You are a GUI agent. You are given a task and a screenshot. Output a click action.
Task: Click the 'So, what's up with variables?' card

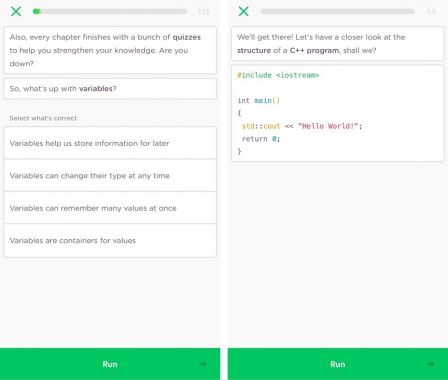tap(110, 89)
